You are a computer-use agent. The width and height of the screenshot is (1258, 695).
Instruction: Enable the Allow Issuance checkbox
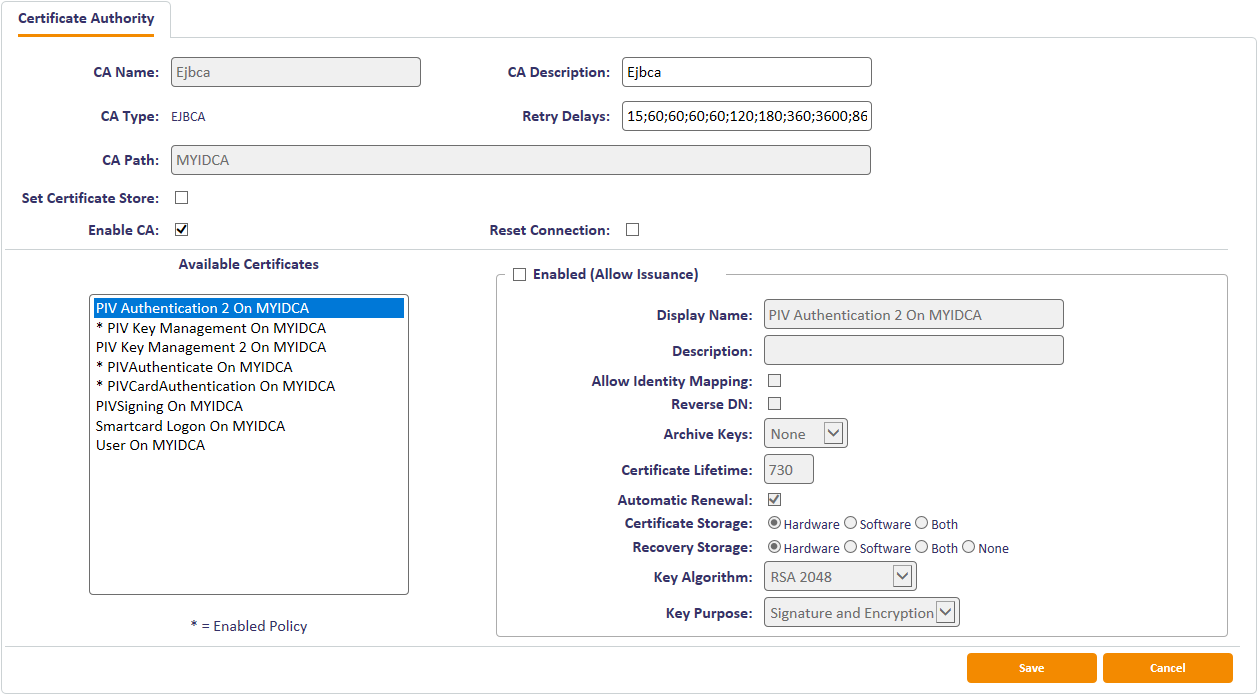click(519, 275)
